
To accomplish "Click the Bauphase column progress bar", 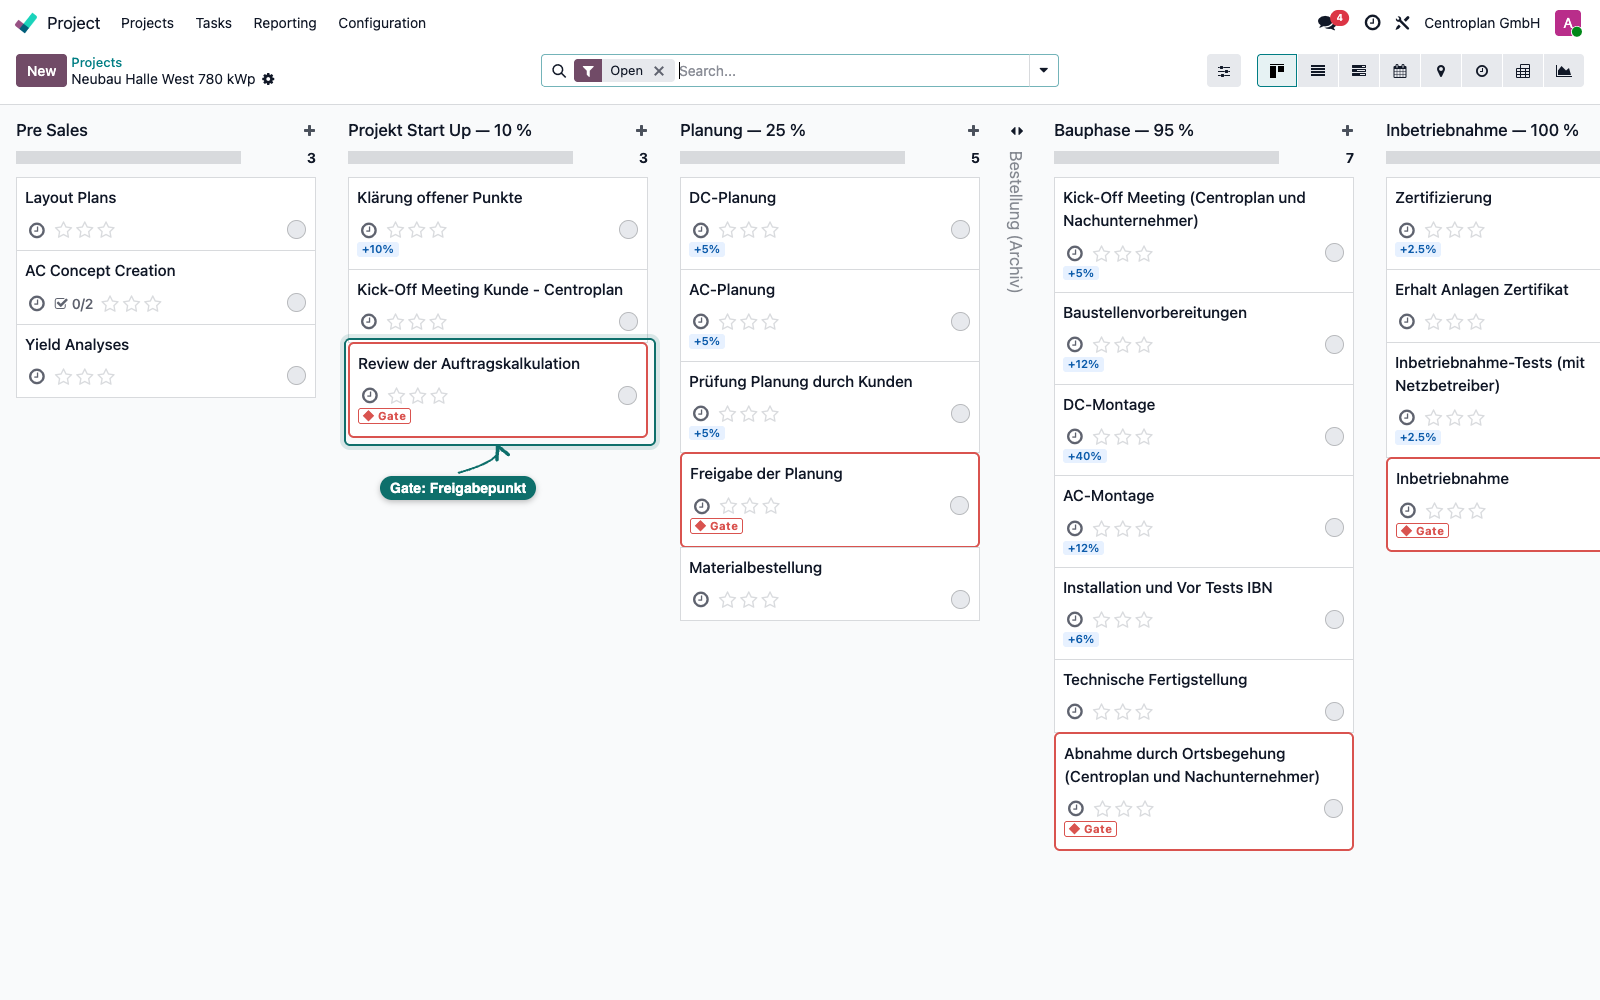I will pos(1166,158).
